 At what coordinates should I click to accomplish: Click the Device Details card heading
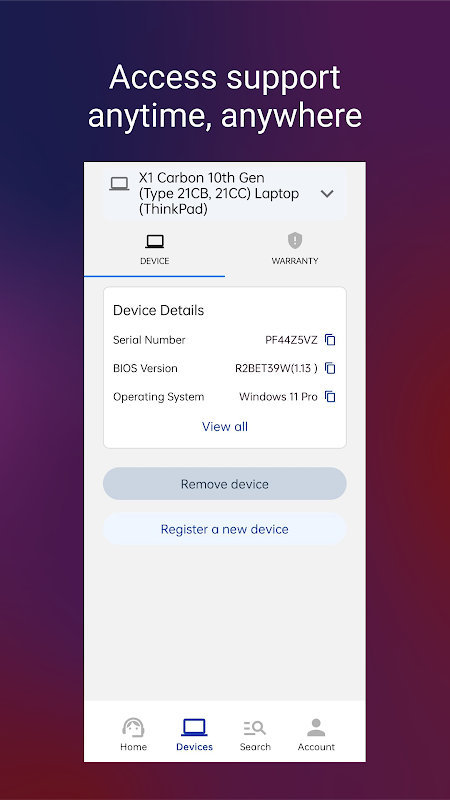[159, 310]
